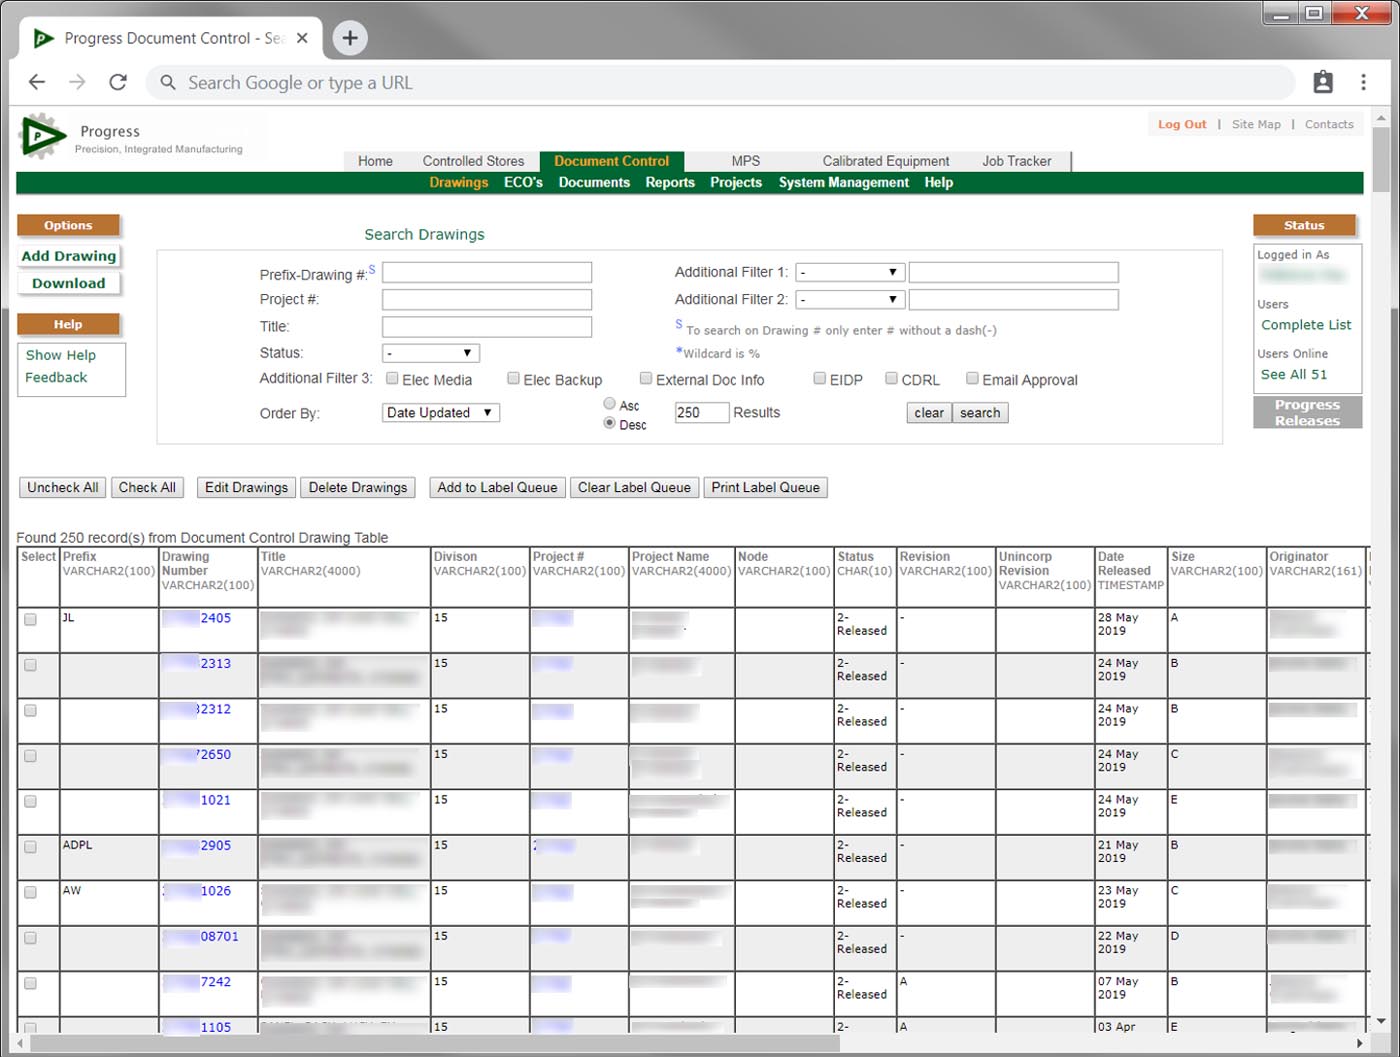Open a new browser tab
The height and width of the screenshot is (1057, 1400).
pyautogui.click(x=350, y=38)
